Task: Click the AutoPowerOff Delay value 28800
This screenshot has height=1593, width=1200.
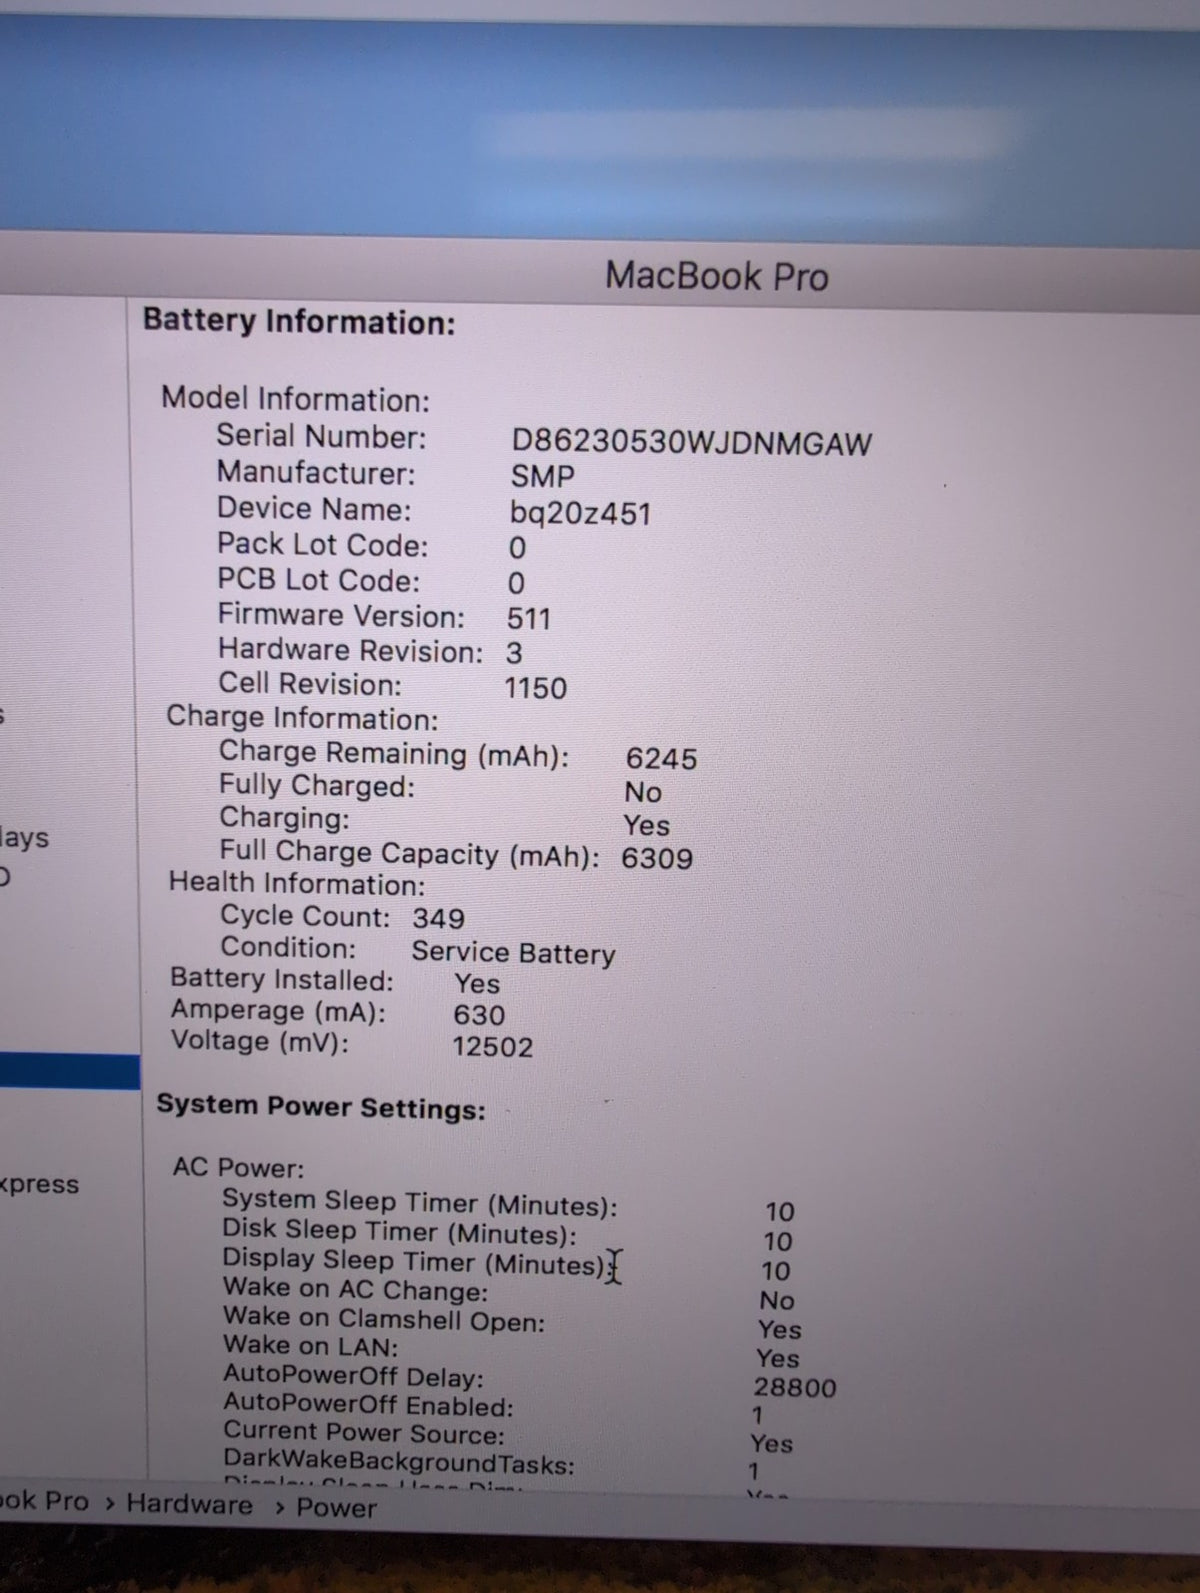Action: [795, 1387]
